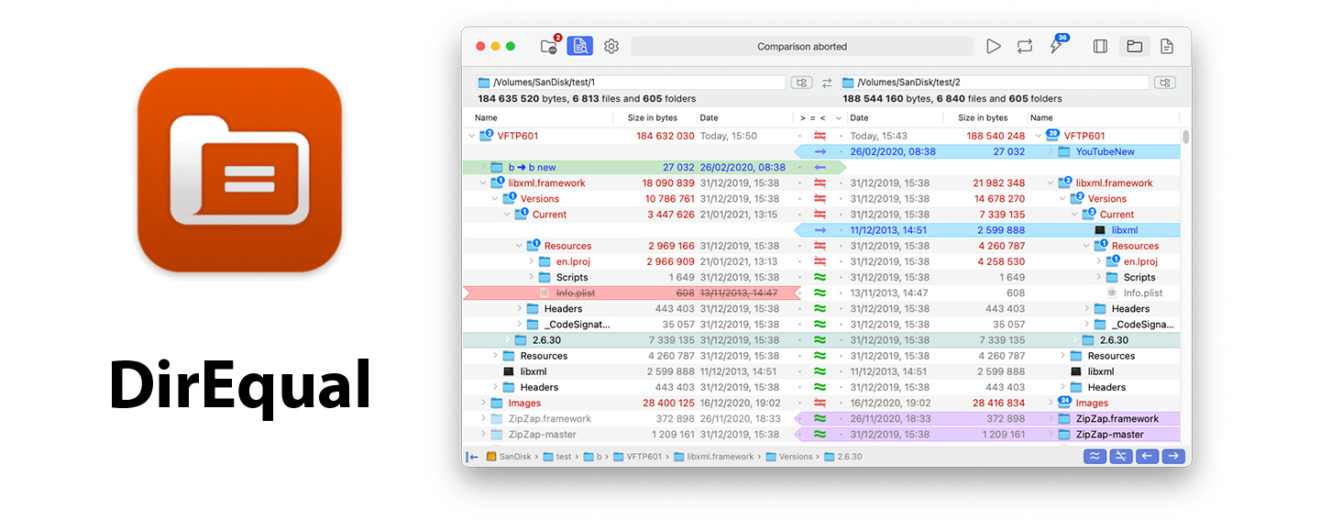Collapse left Current folder
Image resolution: width=1320 pixels, height=520 pixels.
click(507, 214)
